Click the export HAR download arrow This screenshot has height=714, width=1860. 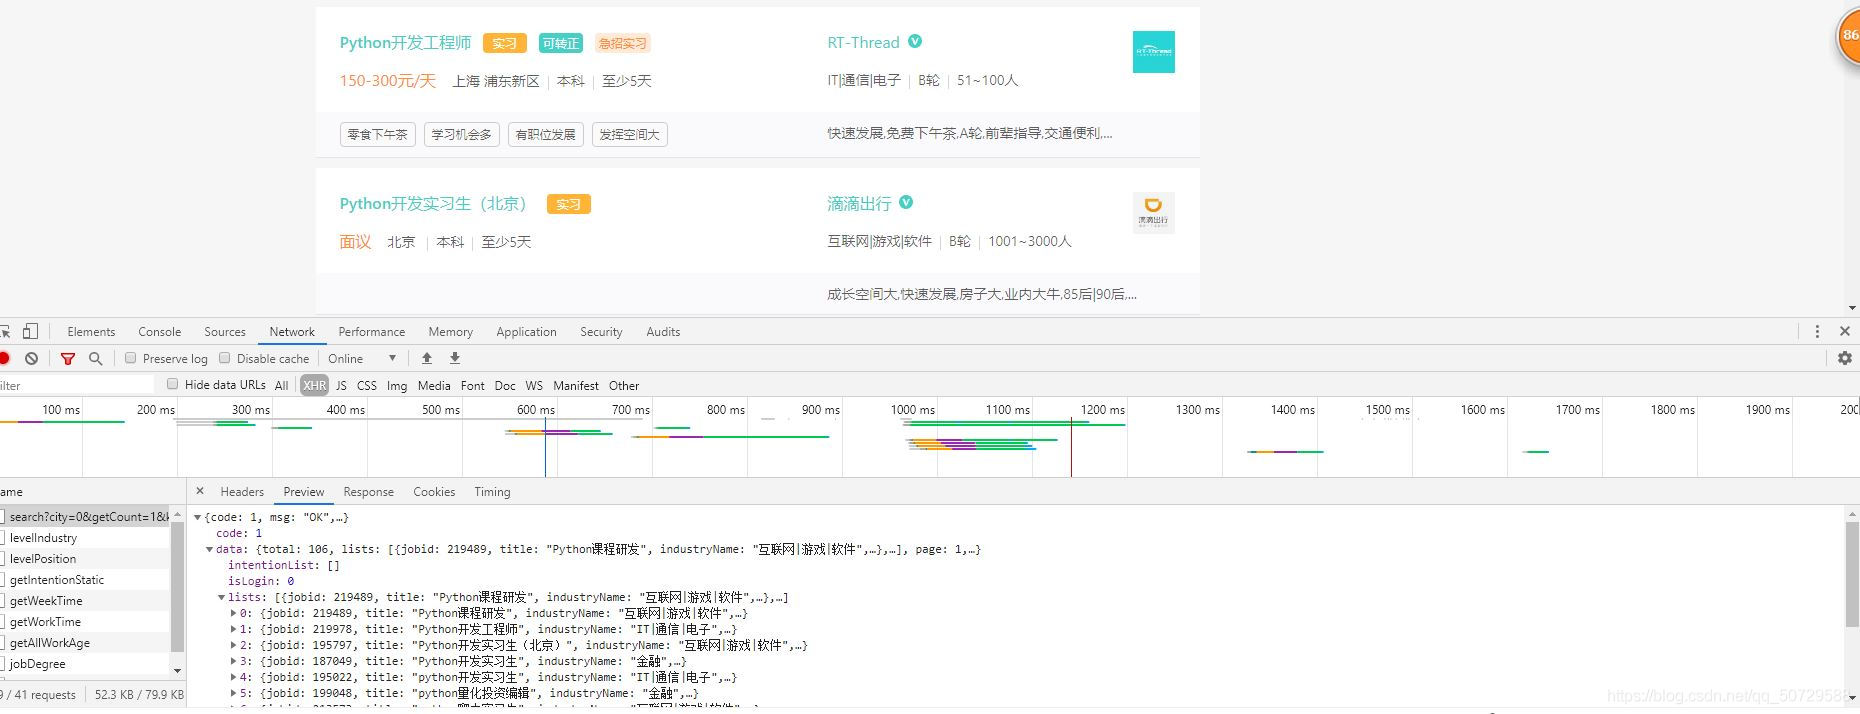(x=455, y=358)
